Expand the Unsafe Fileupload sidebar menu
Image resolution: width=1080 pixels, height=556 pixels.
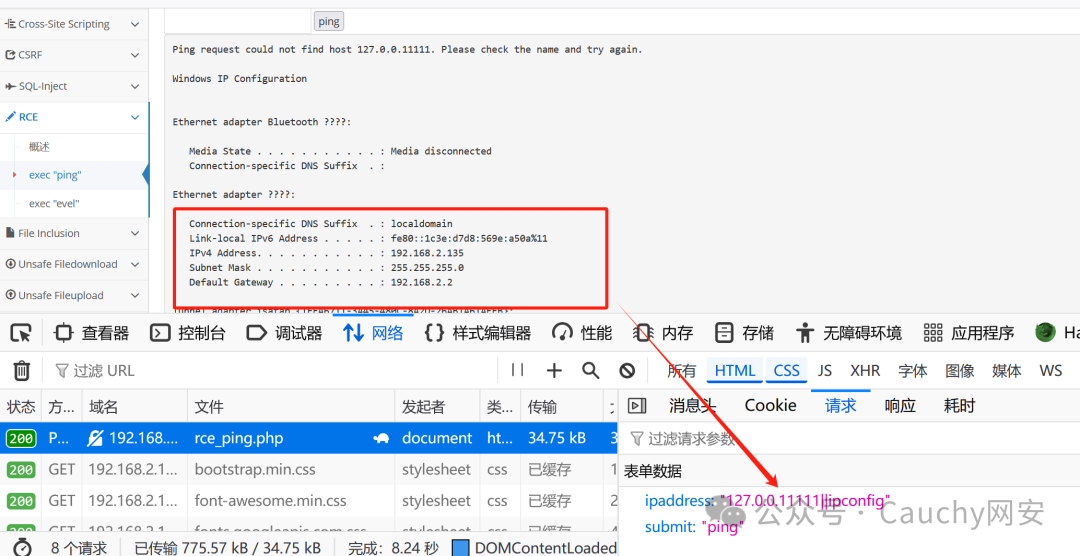click(74, 295)
